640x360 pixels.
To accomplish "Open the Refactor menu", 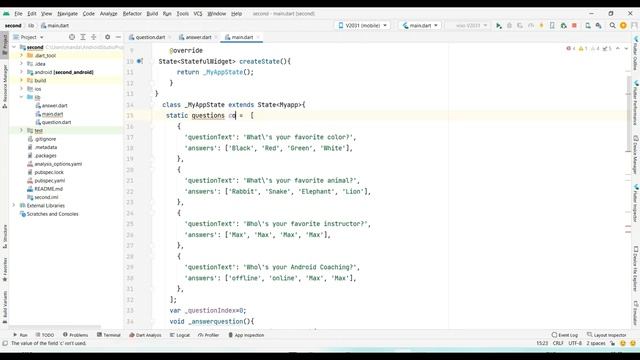I will click(x=132, y=13).
